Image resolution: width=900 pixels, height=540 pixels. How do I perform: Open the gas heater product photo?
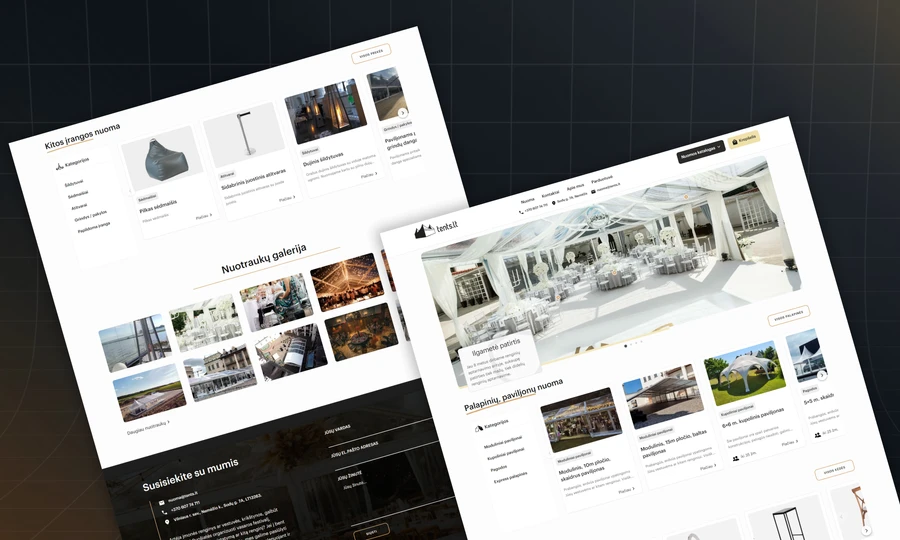tap(326, 112)
